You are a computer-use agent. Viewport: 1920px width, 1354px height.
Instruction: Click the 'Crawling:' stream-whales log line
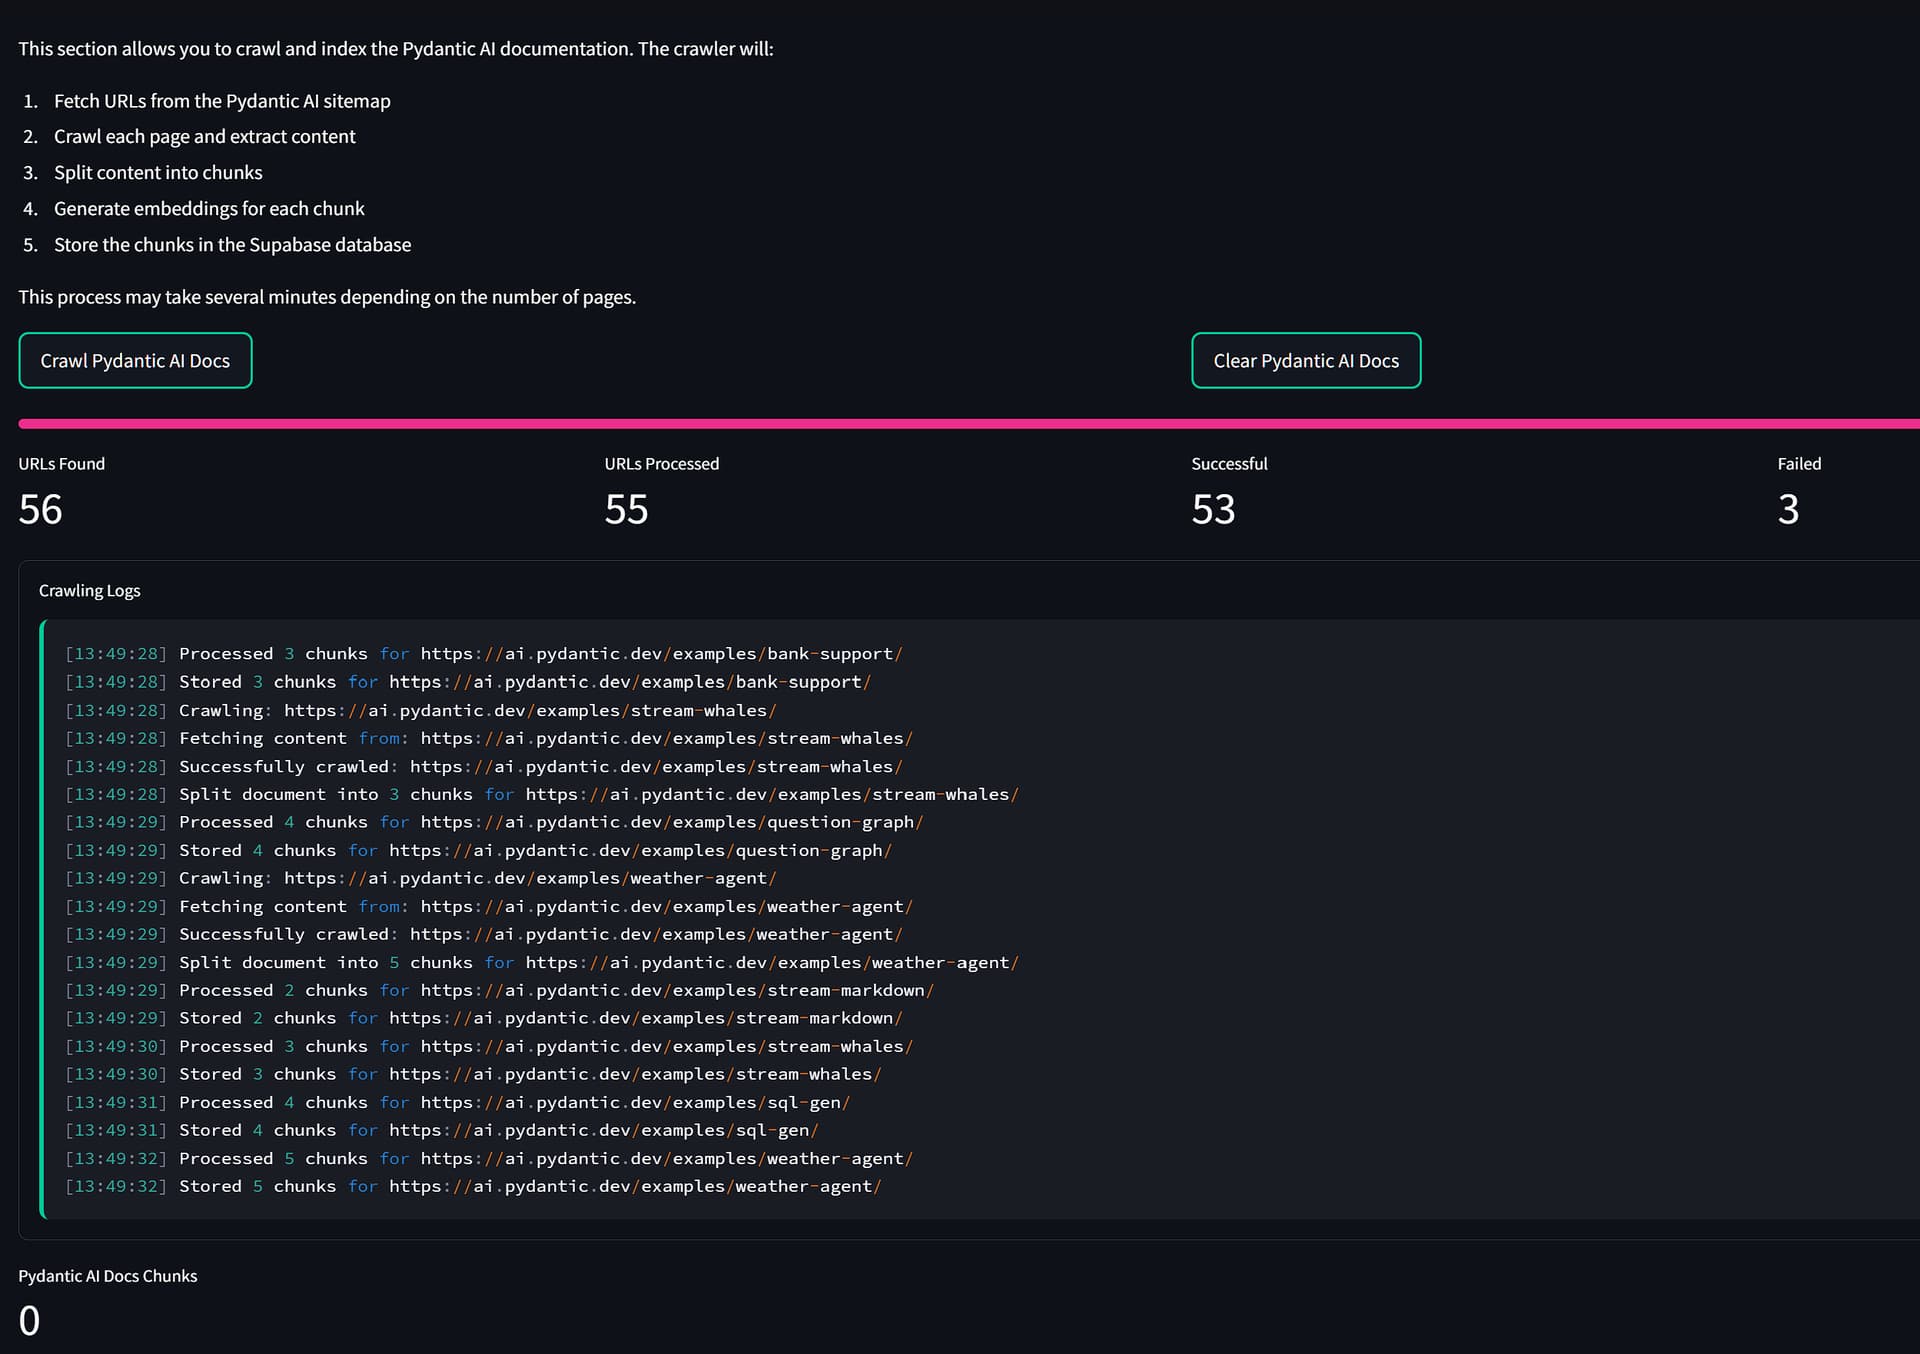point(421,710)
